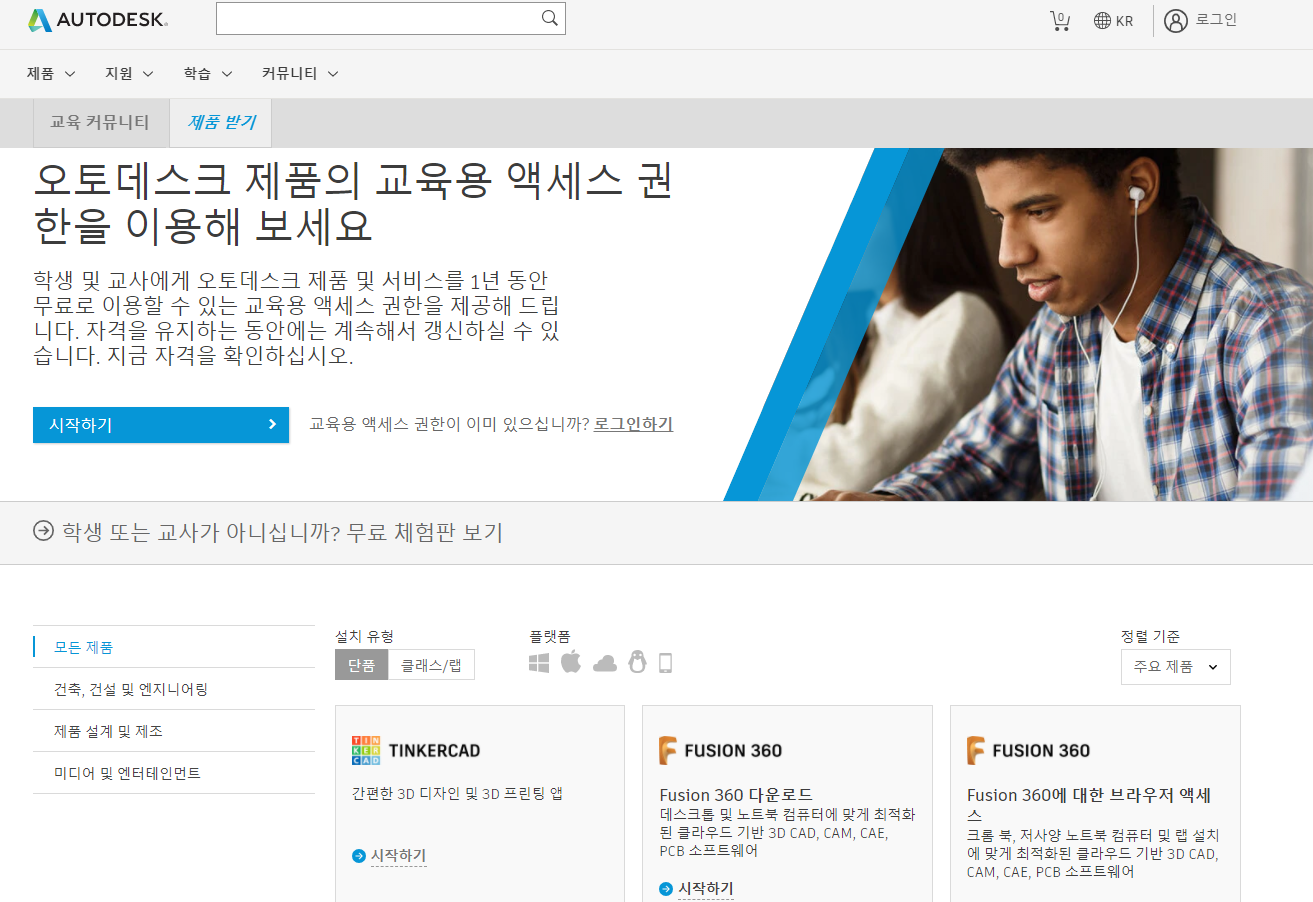Select 클래스/랩 installation type
Screen dimensions: 1313x902
[431, 665]
